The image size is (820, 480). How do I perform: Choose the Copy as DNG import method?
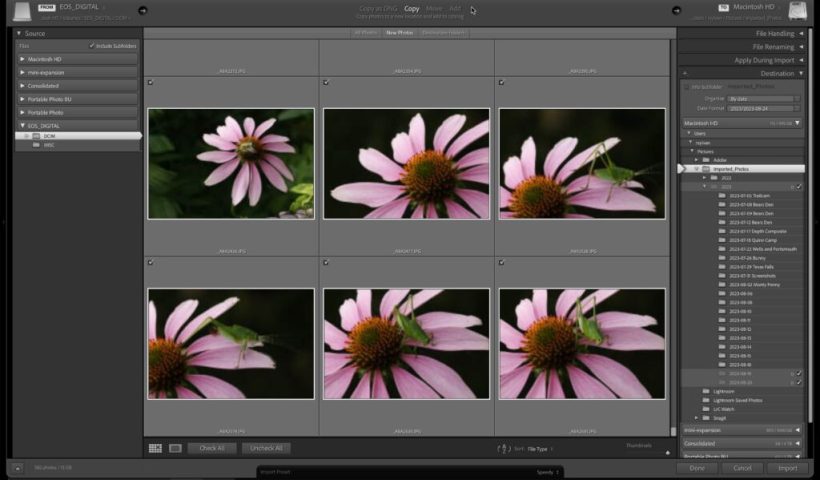point(378,8)
